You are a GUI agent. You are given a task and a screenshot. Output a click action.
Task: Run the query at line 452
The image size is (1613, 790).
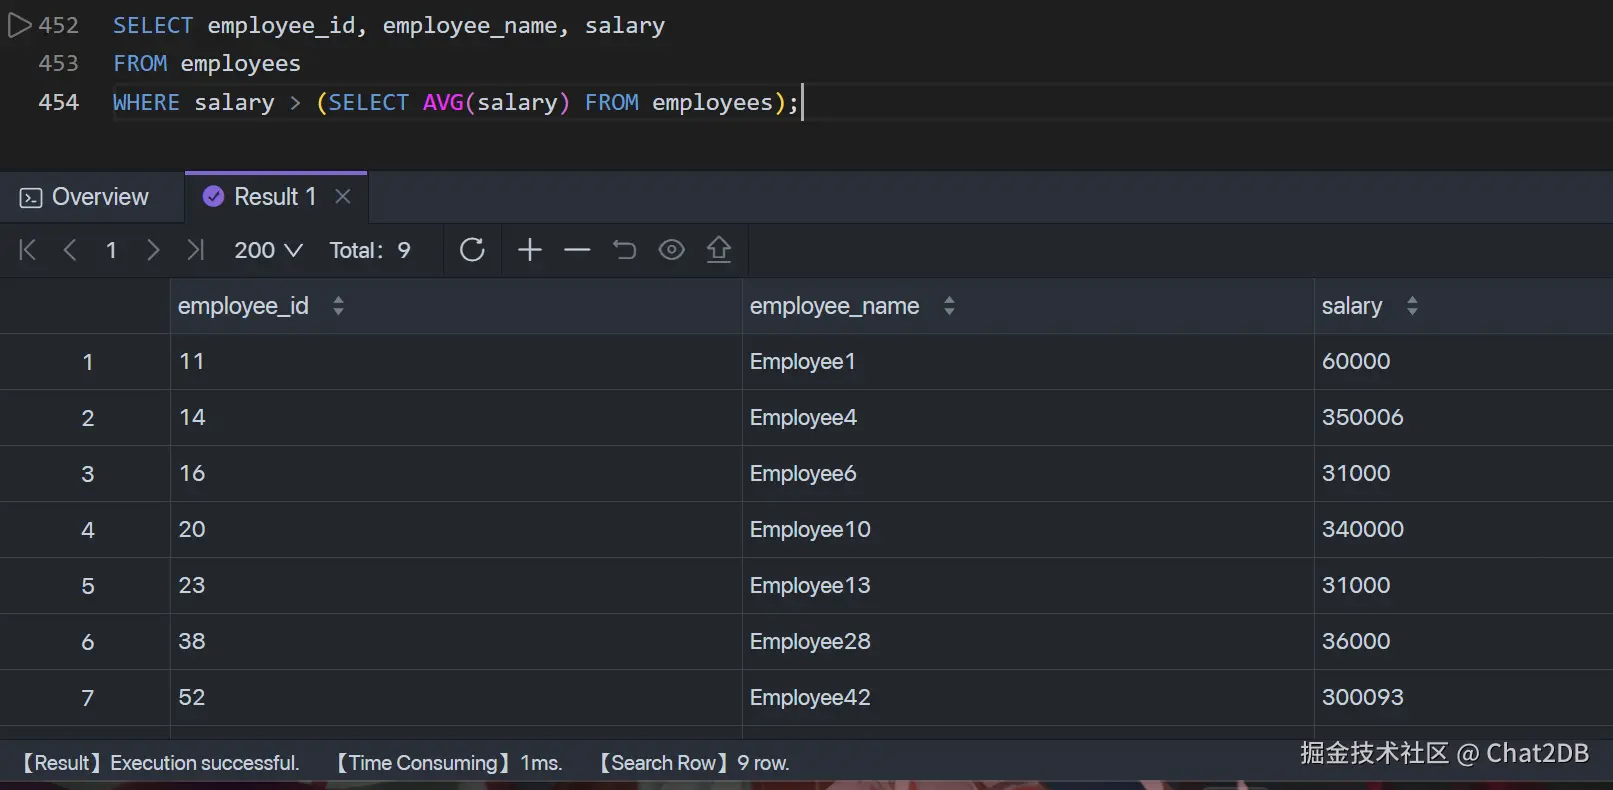[x=20, y=25]
